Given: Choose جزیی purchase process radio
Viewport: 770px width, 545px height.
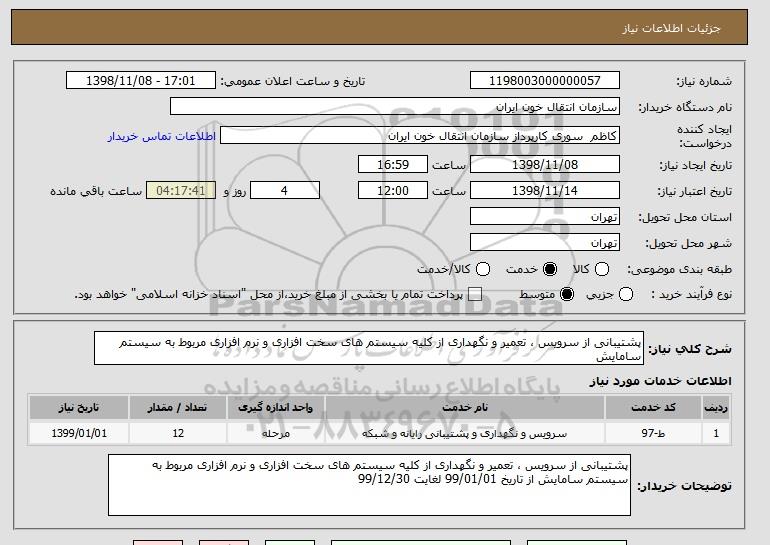Looking at the screenshot, I should (x=626, y=295).
